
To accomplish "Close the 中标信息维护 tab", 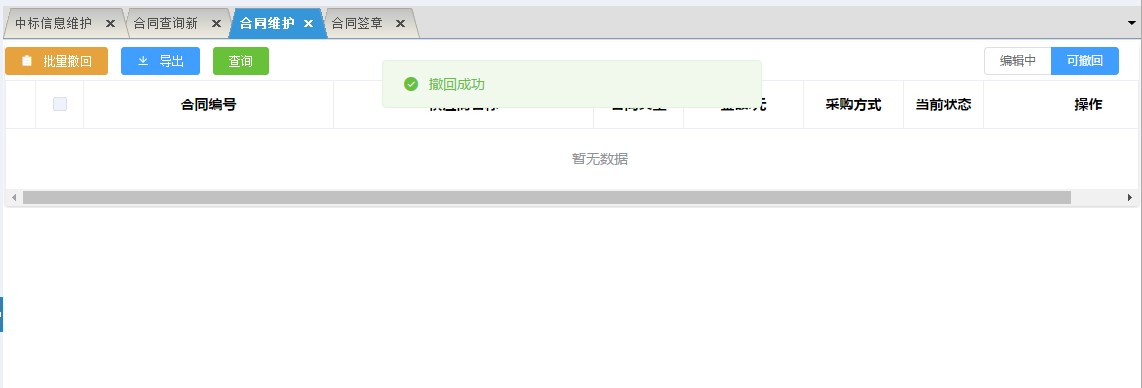I will [110, 23].
